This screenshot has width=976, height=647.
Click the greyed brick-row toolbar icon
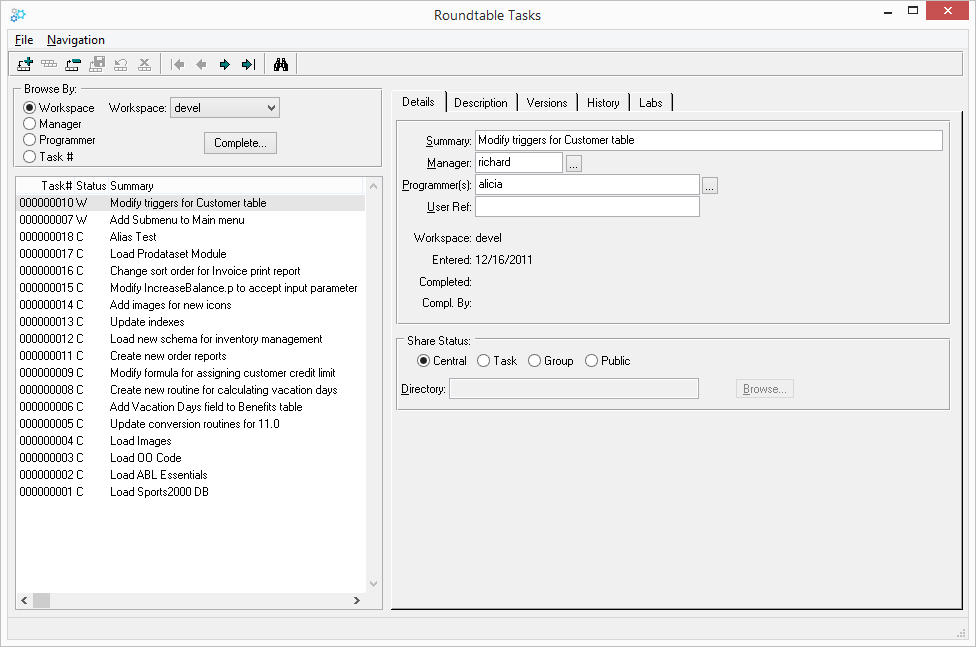coord(49,64)
